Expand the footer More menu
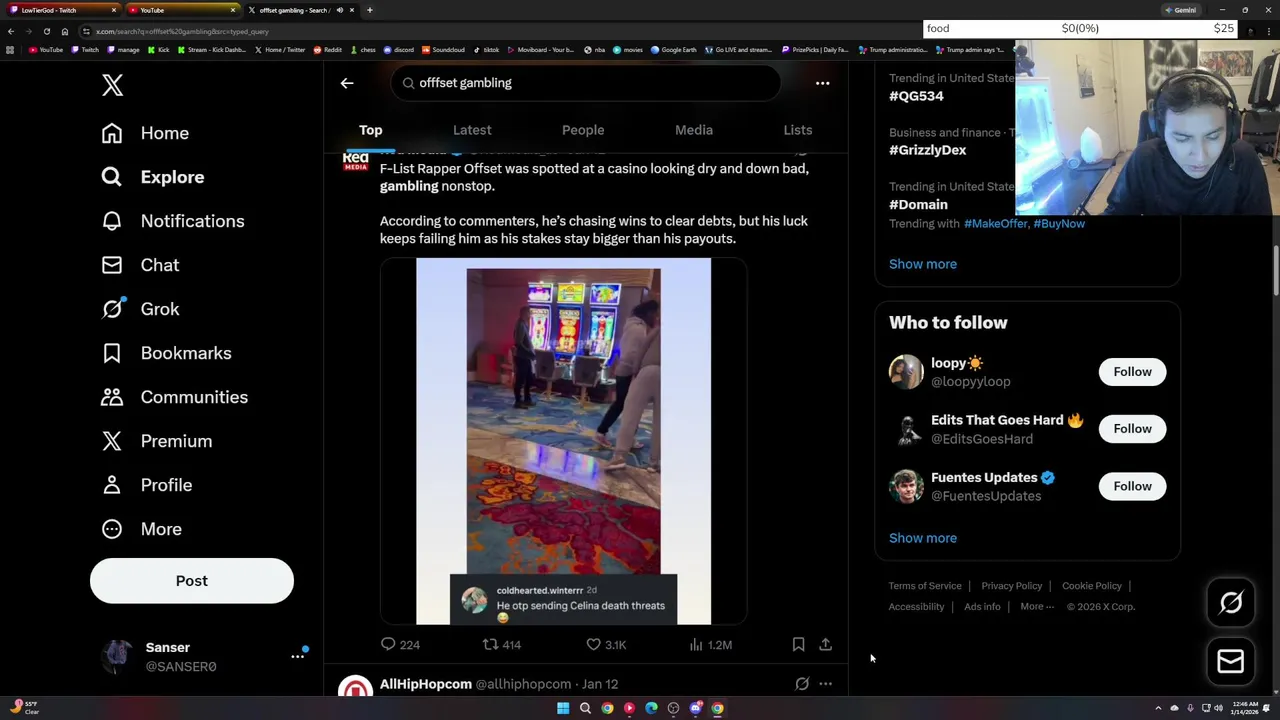The image size is (1280, 720). click(x=1037, y=607)
